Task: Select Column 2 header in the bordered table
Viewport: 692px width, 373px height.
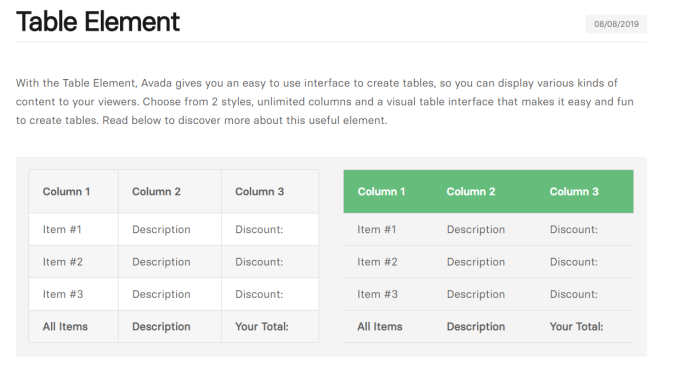Action: 156,192
